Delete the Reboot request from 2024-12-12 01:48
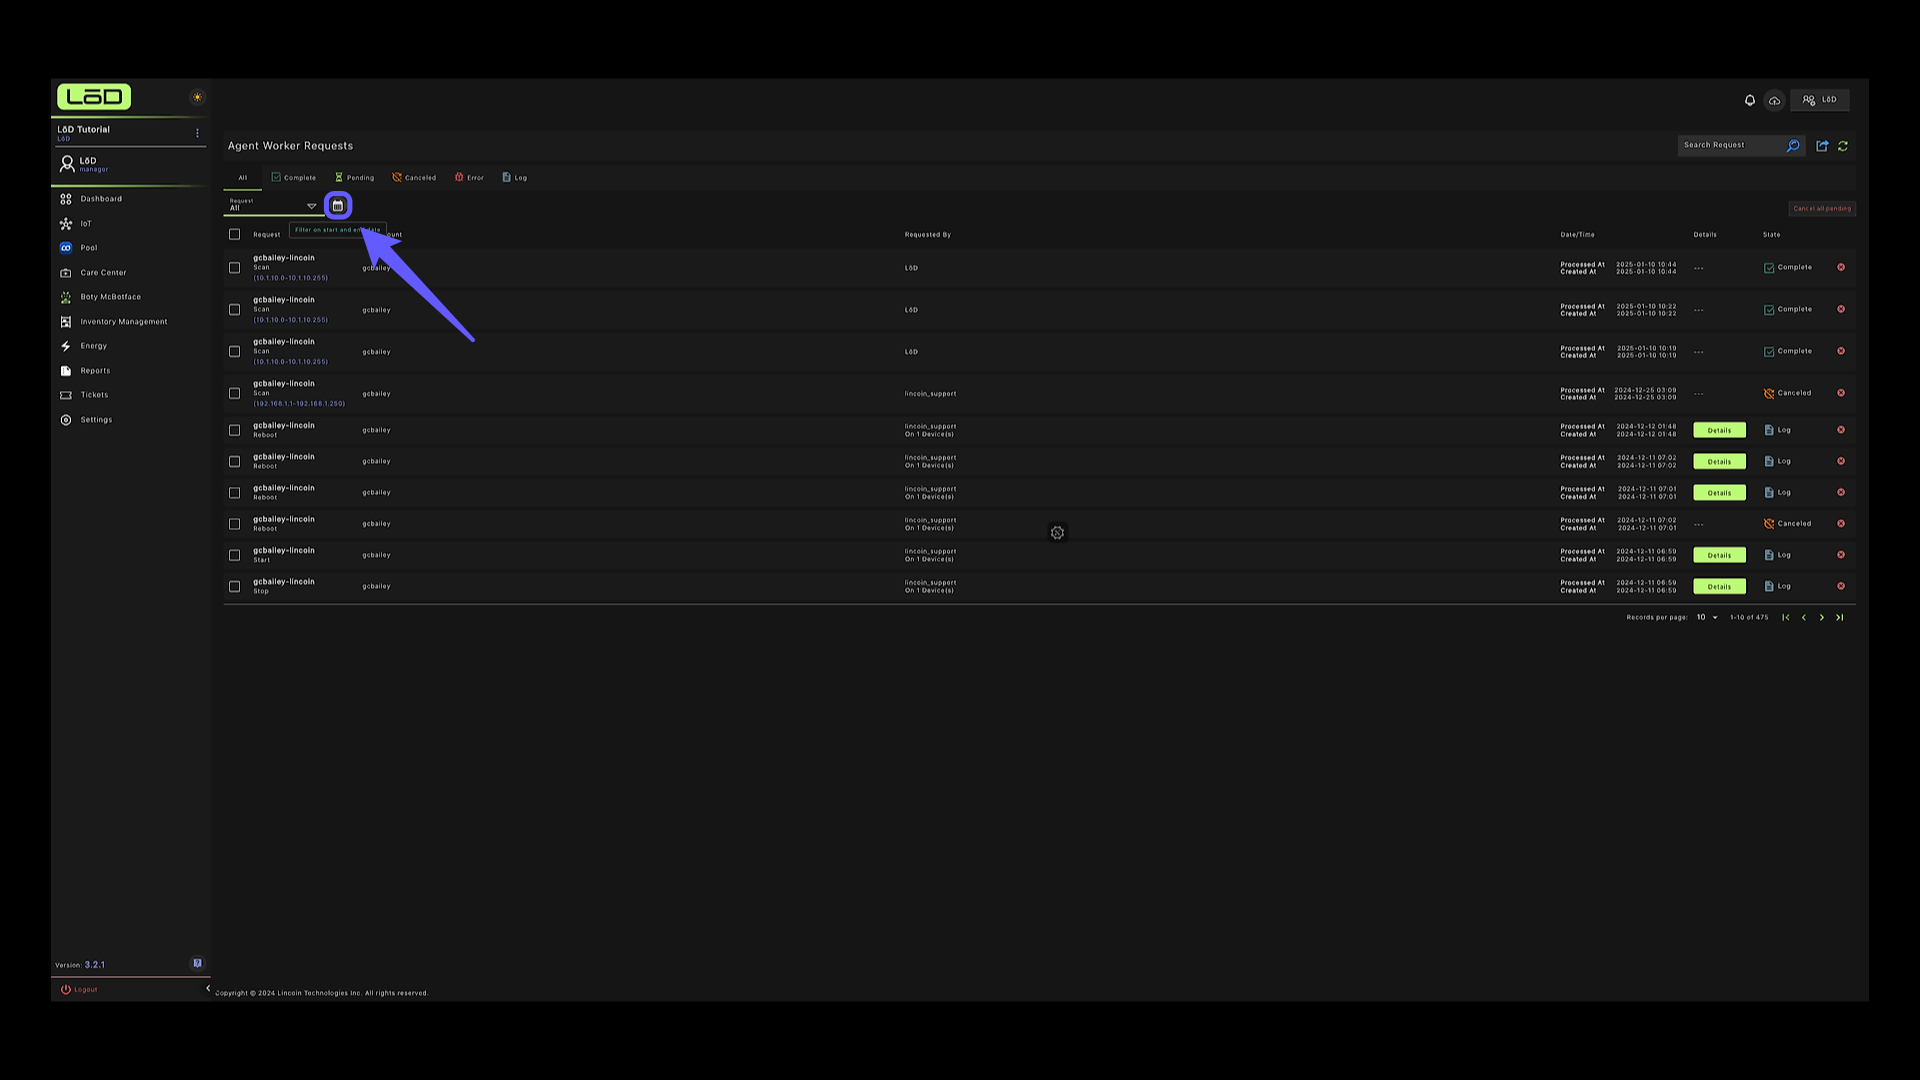 click(1841, 430)
